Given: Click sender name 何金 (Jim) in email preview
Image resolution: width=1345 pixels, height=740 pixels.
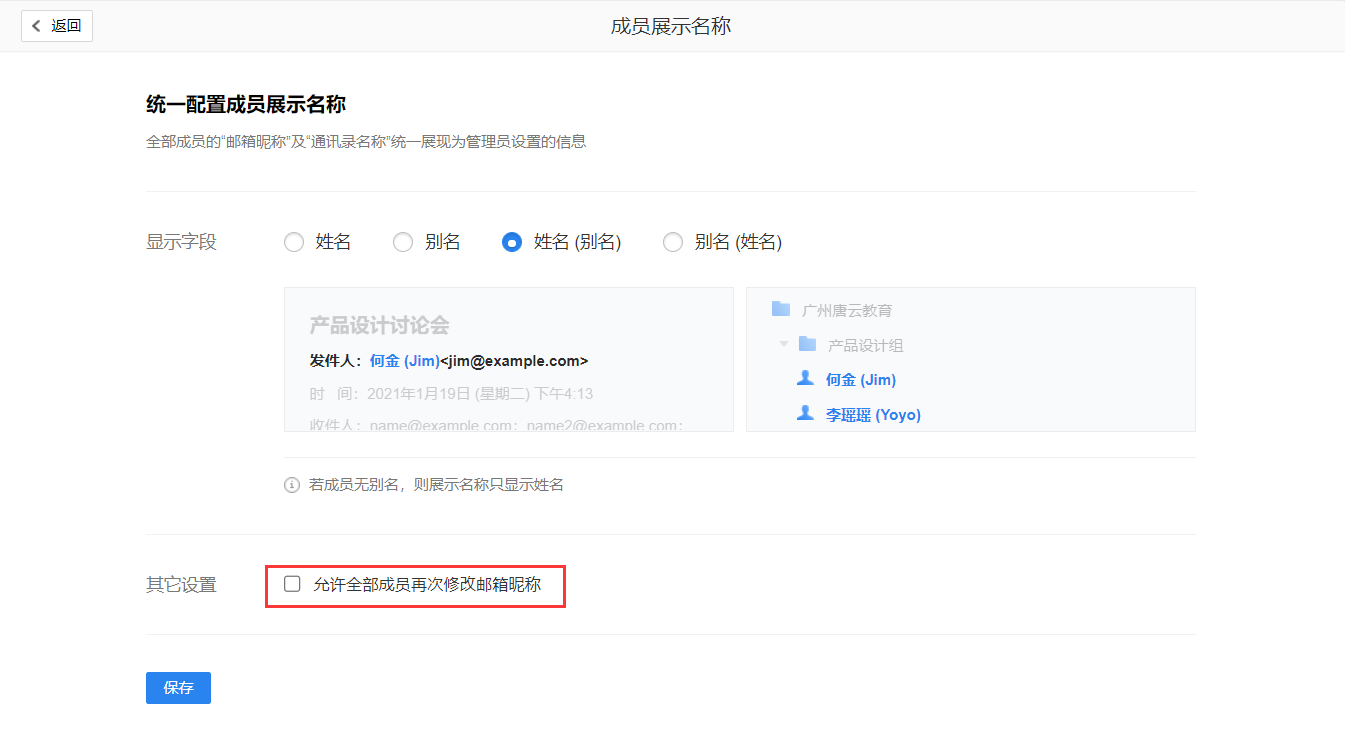Looking at the screenshot, I should [x=404, y=361].
